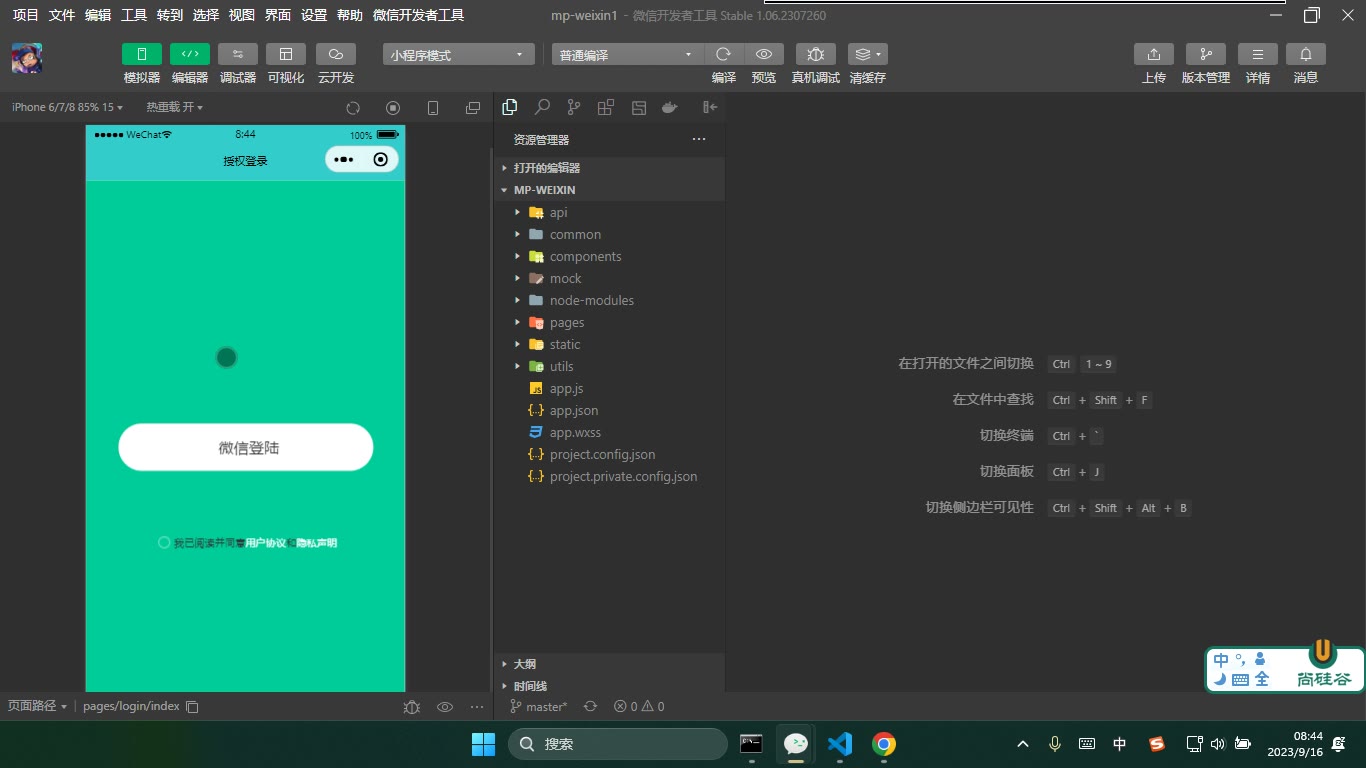Open the search icon in the editor sidebar

coord(542,107)
